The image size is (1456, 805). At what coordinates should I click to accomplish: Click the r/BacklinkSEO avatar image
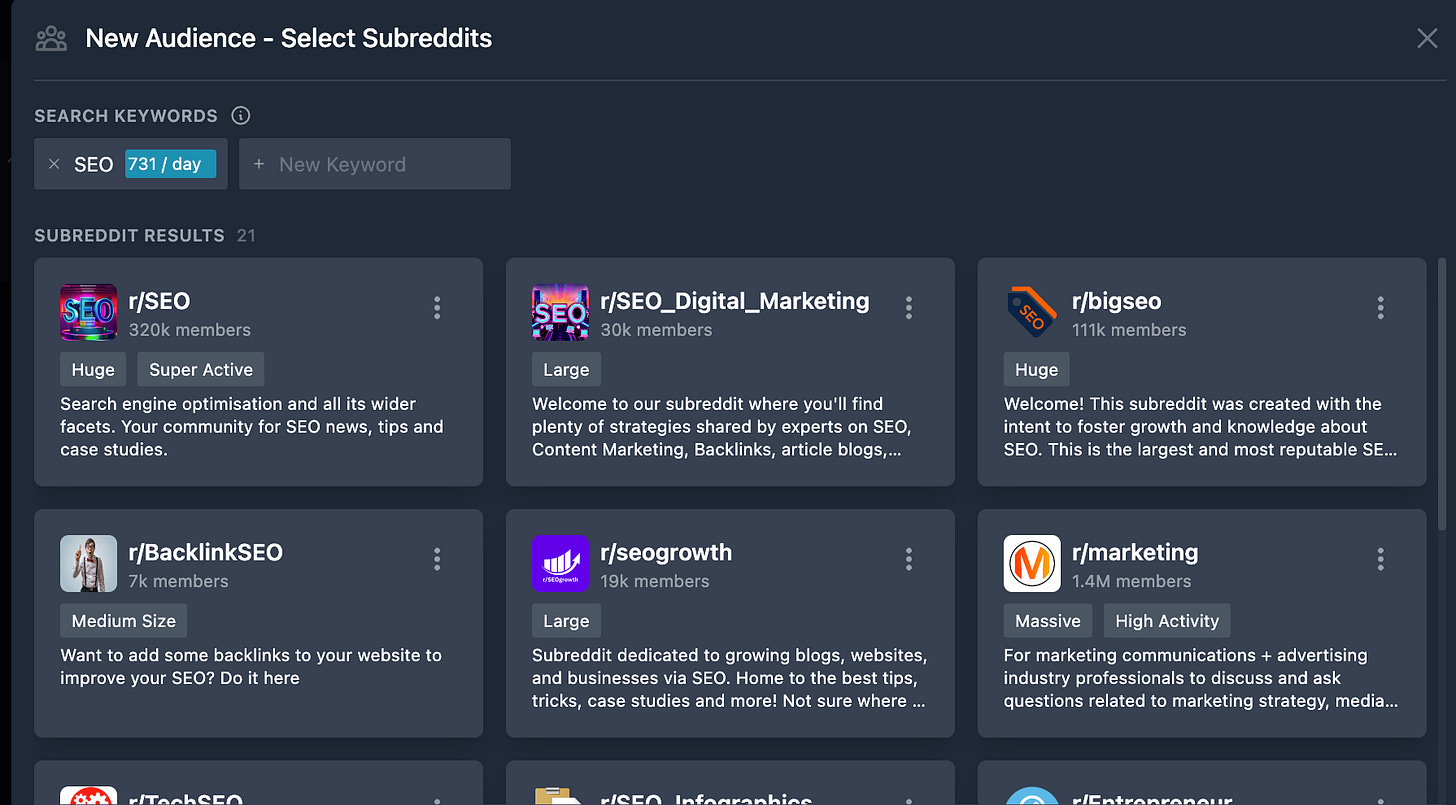click(89, 564)
